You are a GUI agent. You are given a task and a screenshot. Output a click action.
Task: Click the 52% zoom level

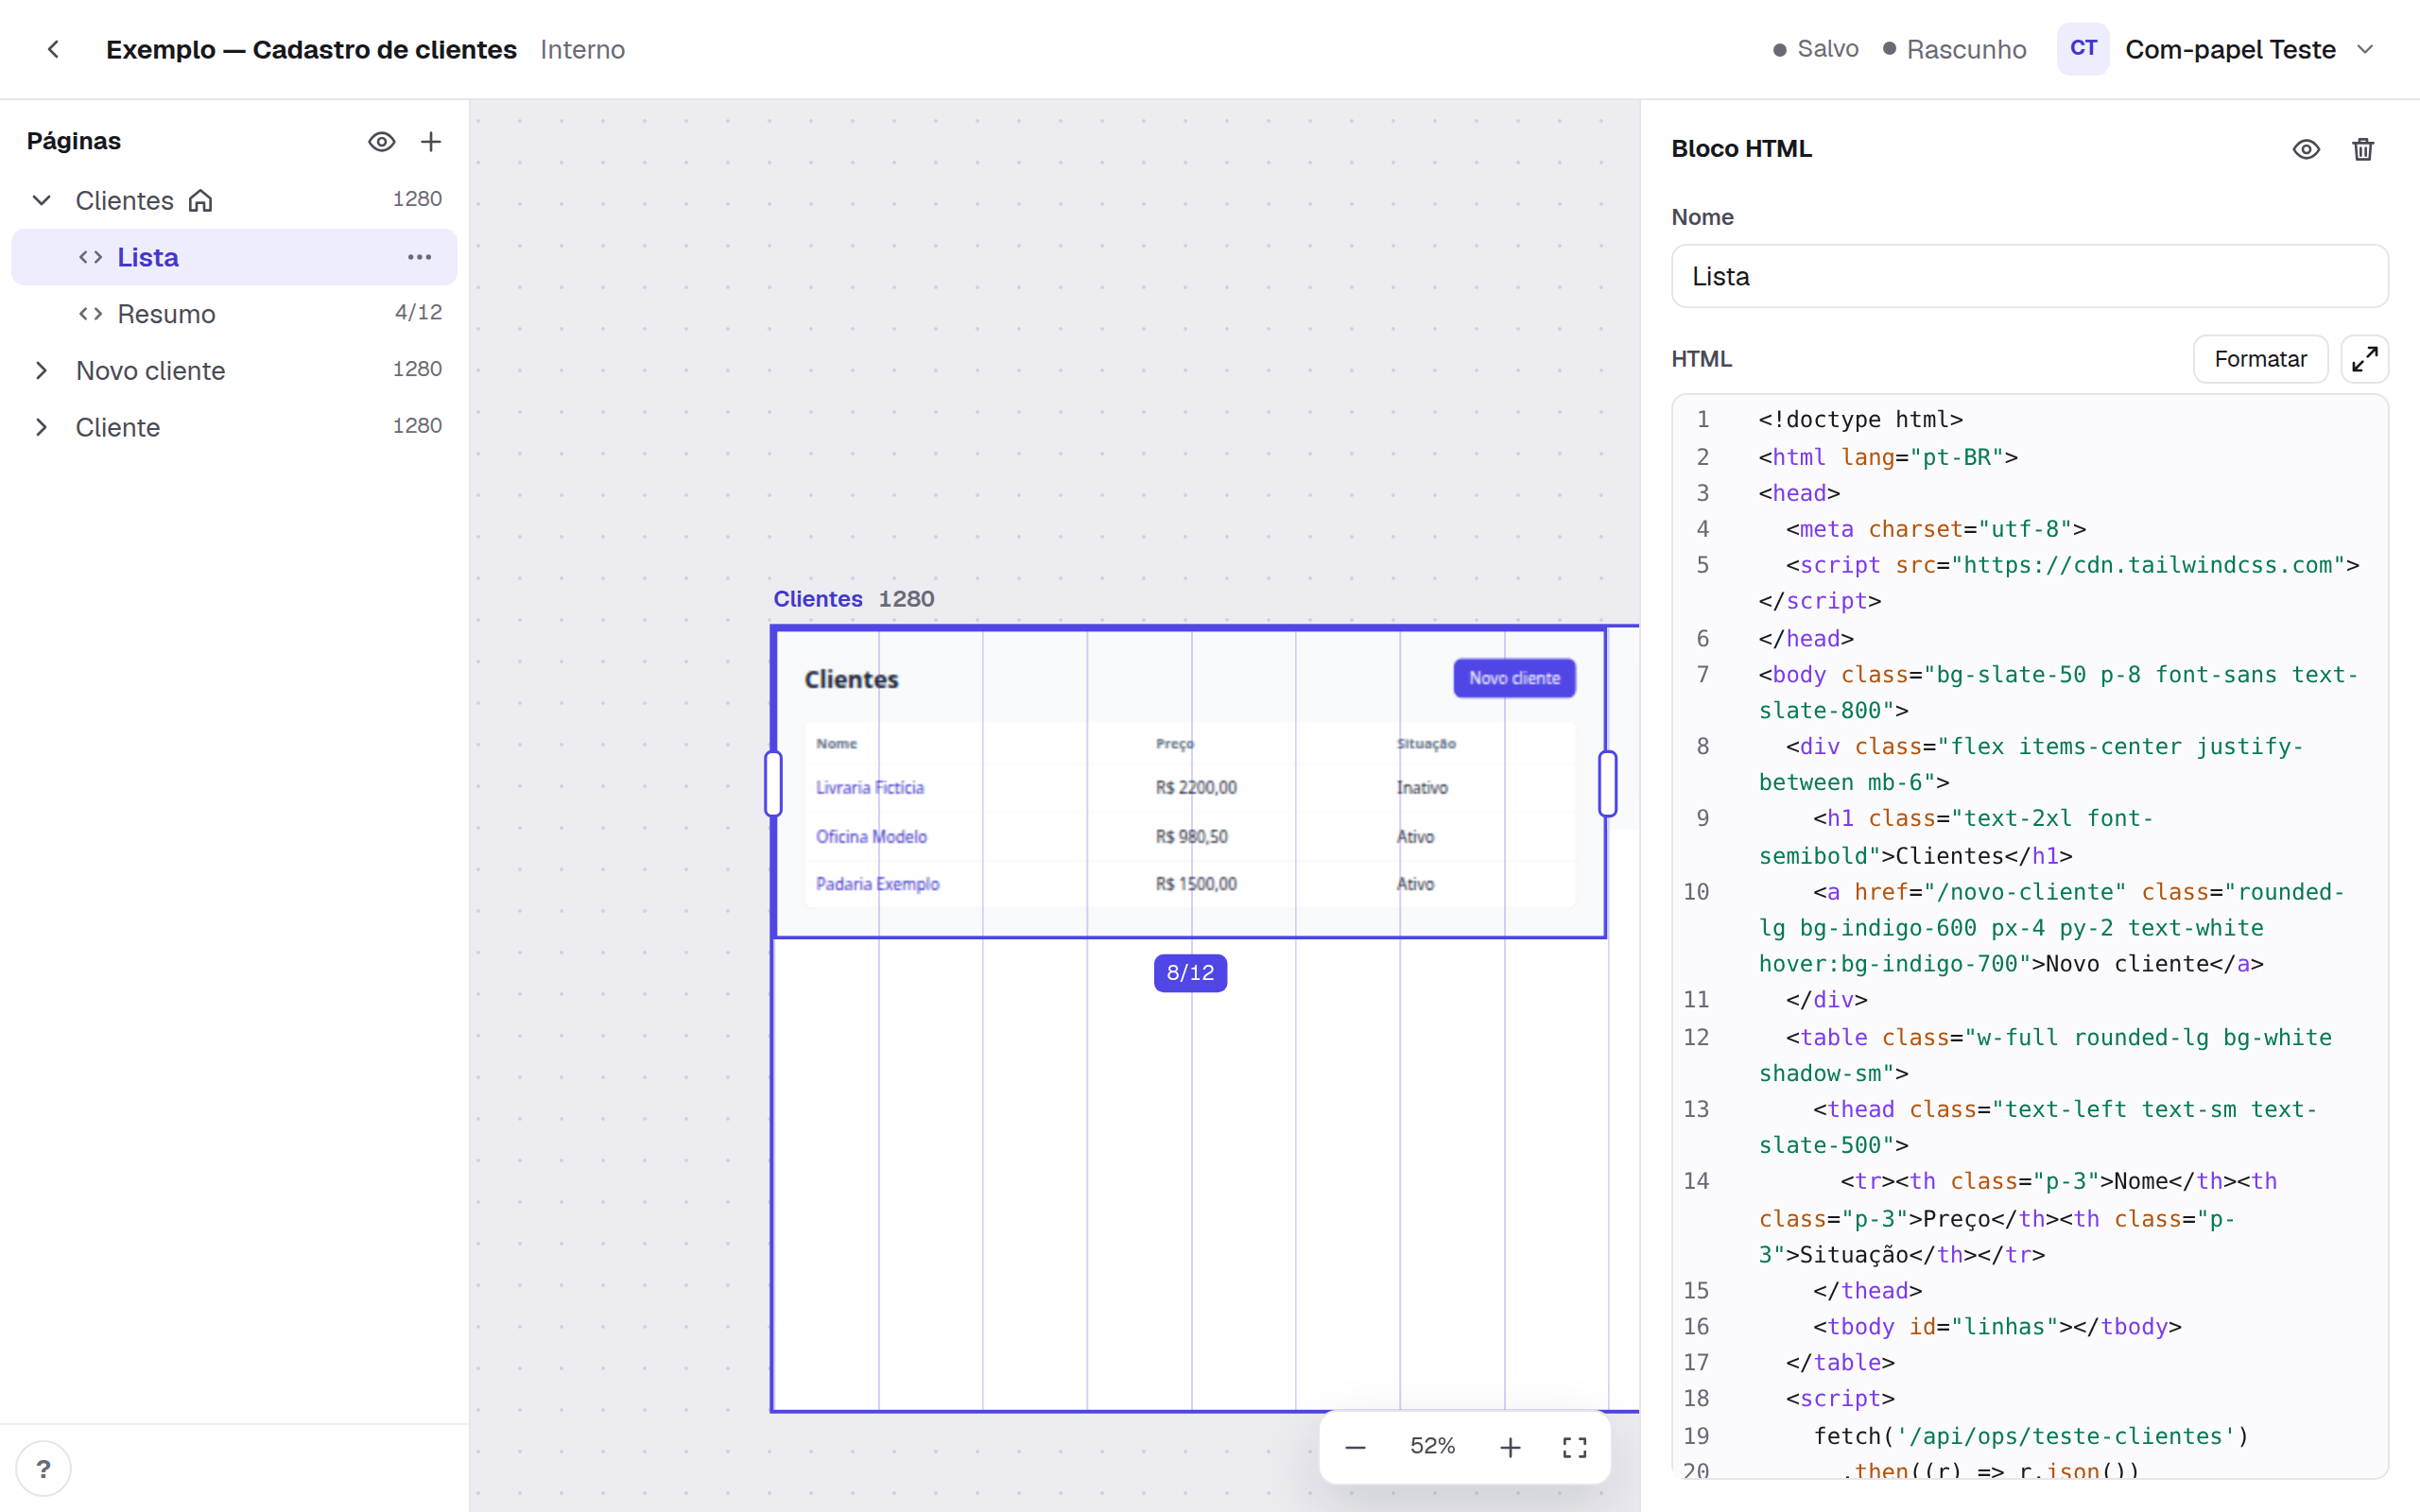1432,1446
